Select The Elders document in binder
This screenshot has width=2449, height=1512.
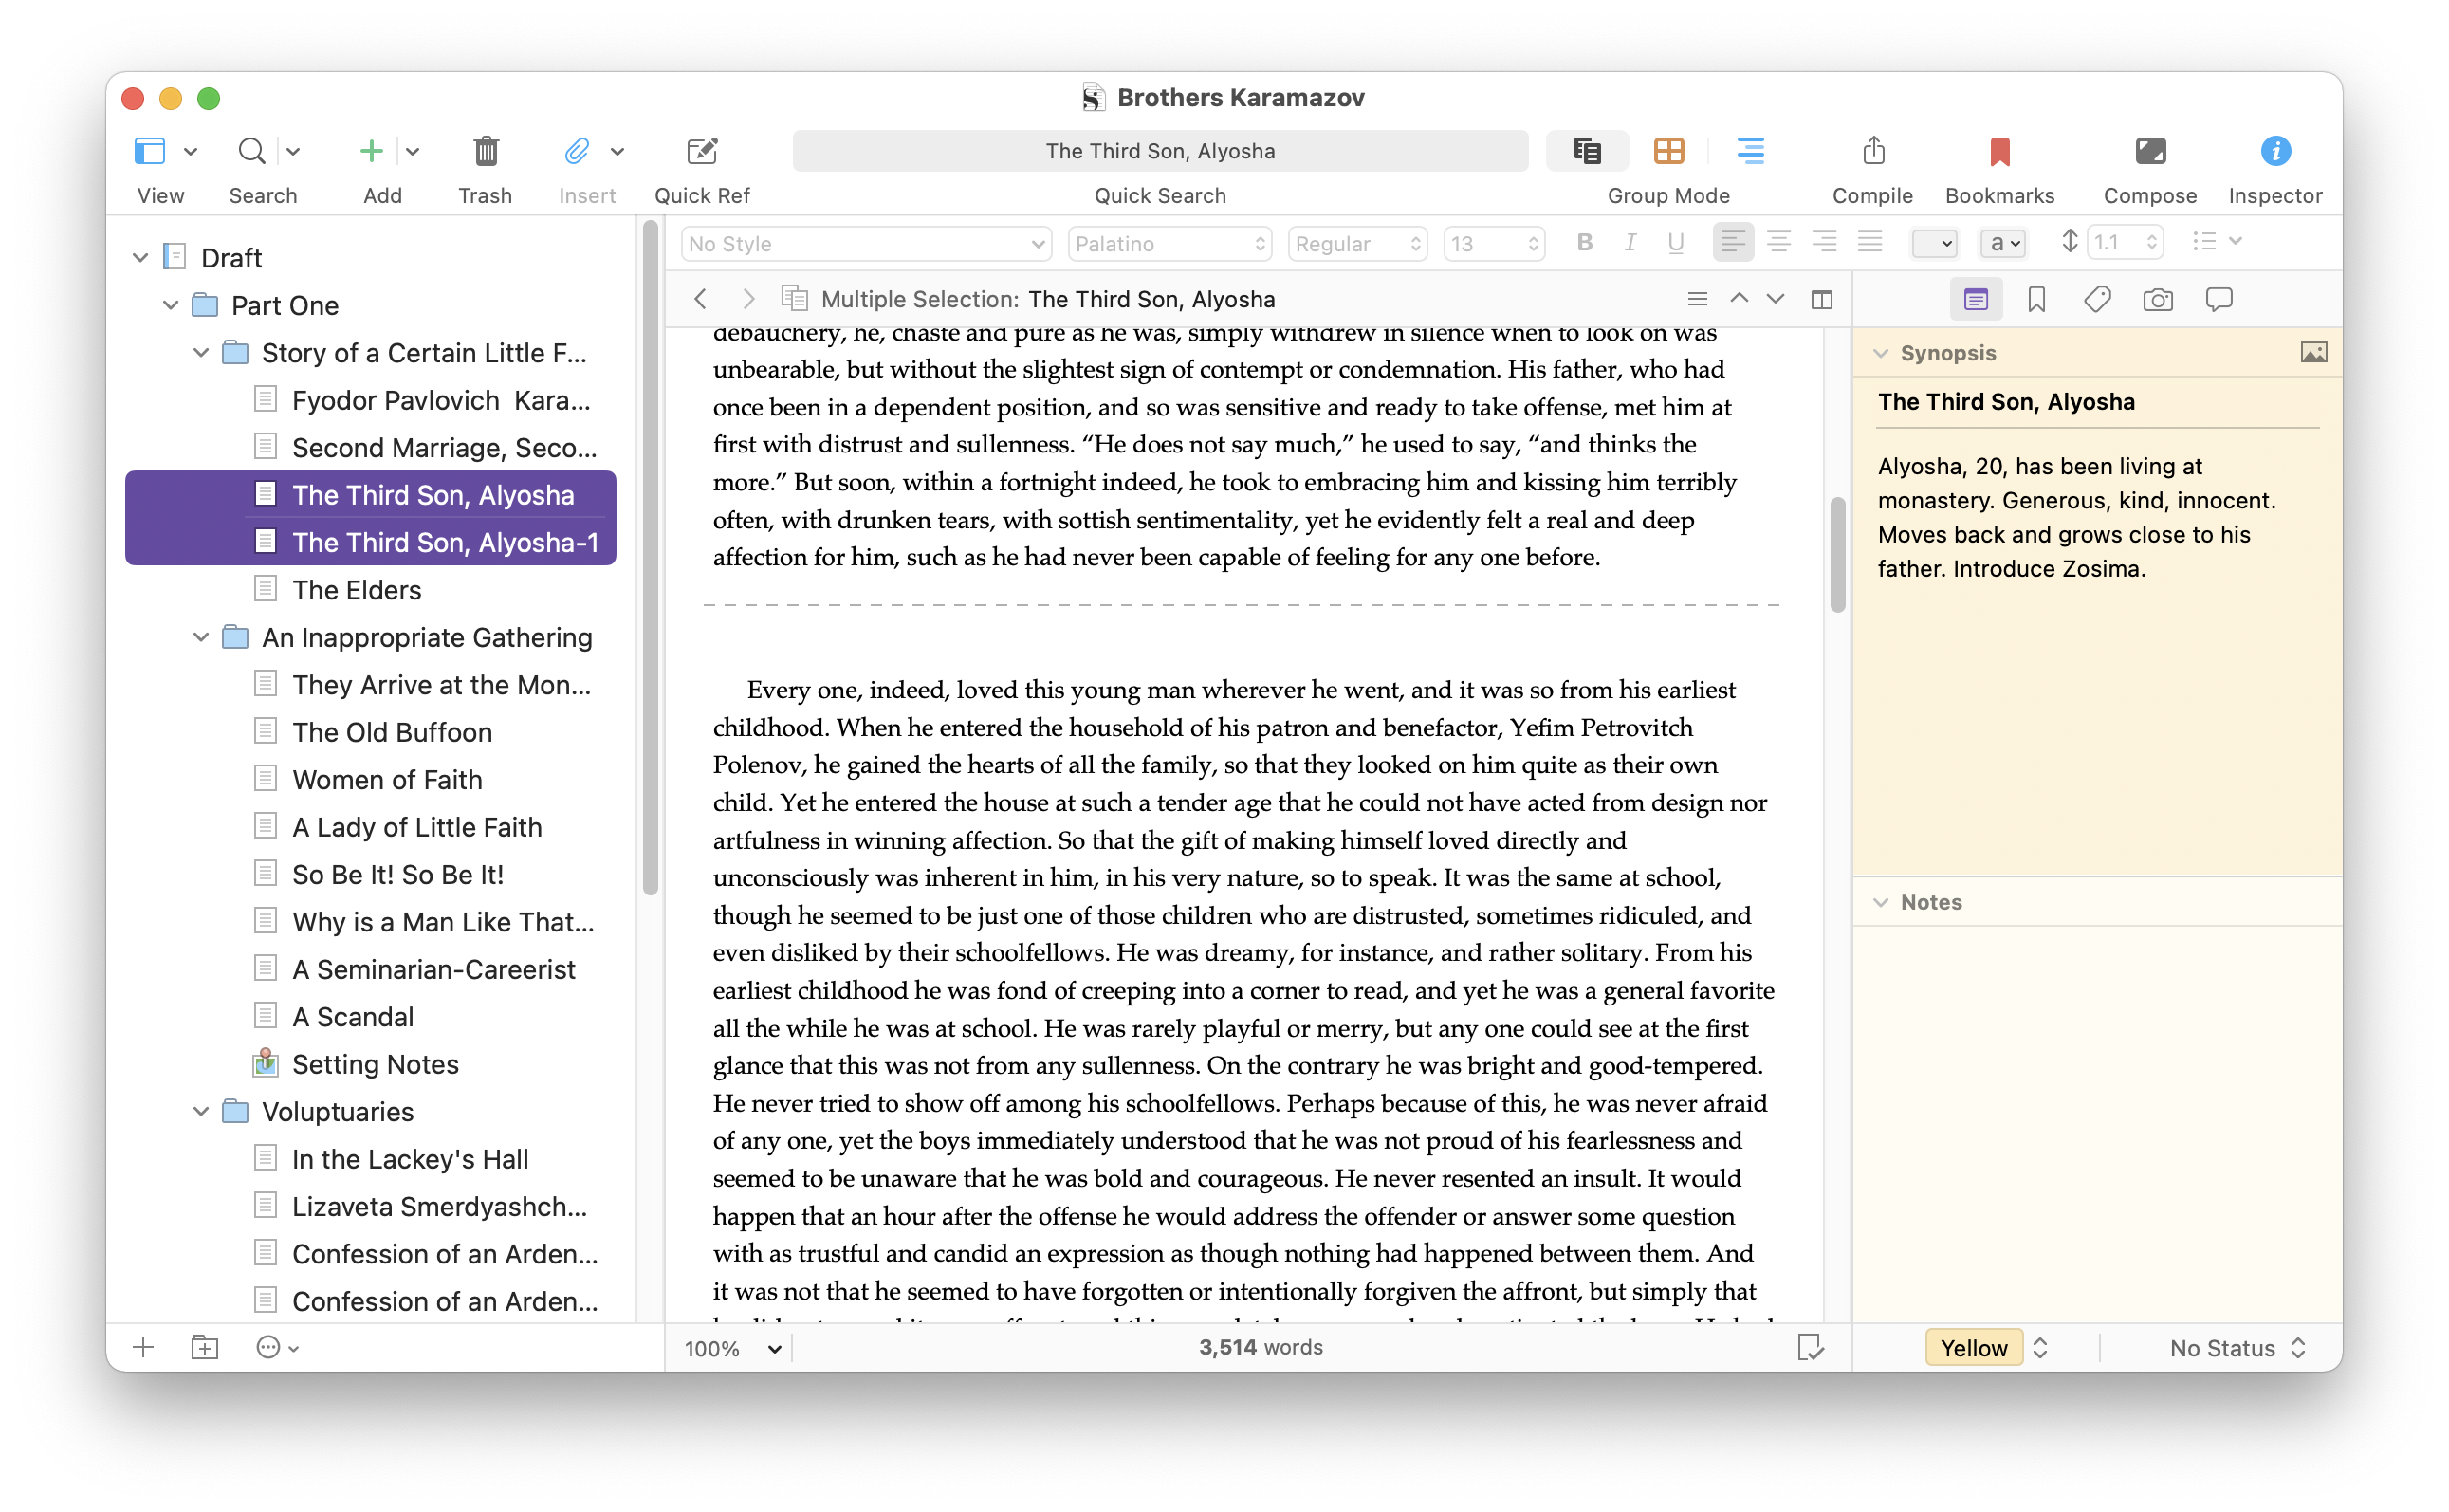[356, 590]
